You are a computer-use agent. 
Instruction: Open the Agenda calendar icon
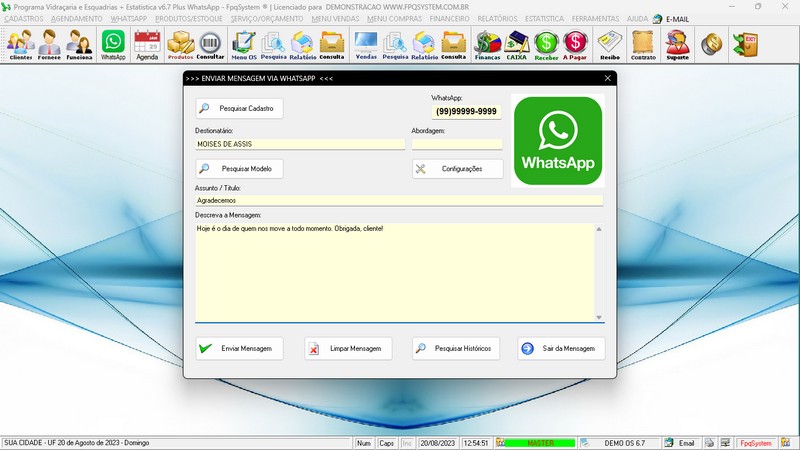pyautogui.click(x=147, y=45)
